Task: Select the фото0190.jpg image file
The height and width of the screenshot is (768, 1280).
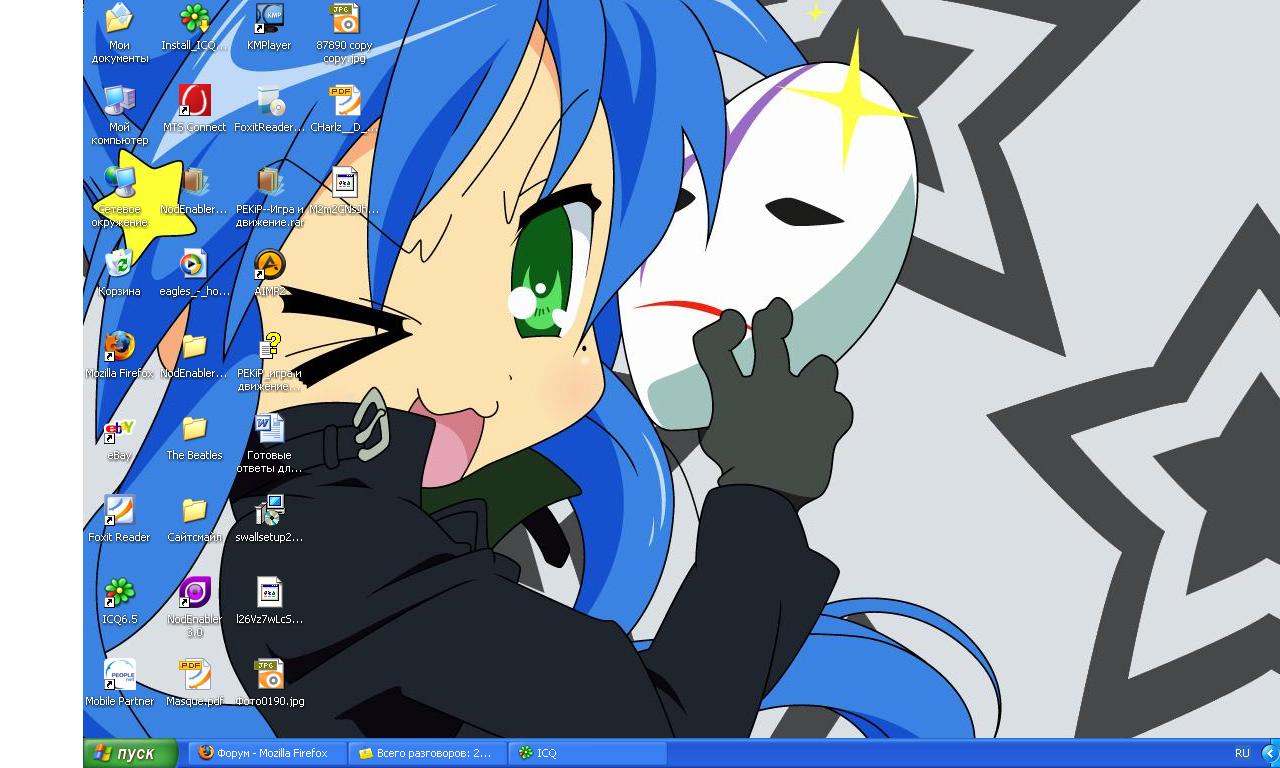Action: coord(269,674)
